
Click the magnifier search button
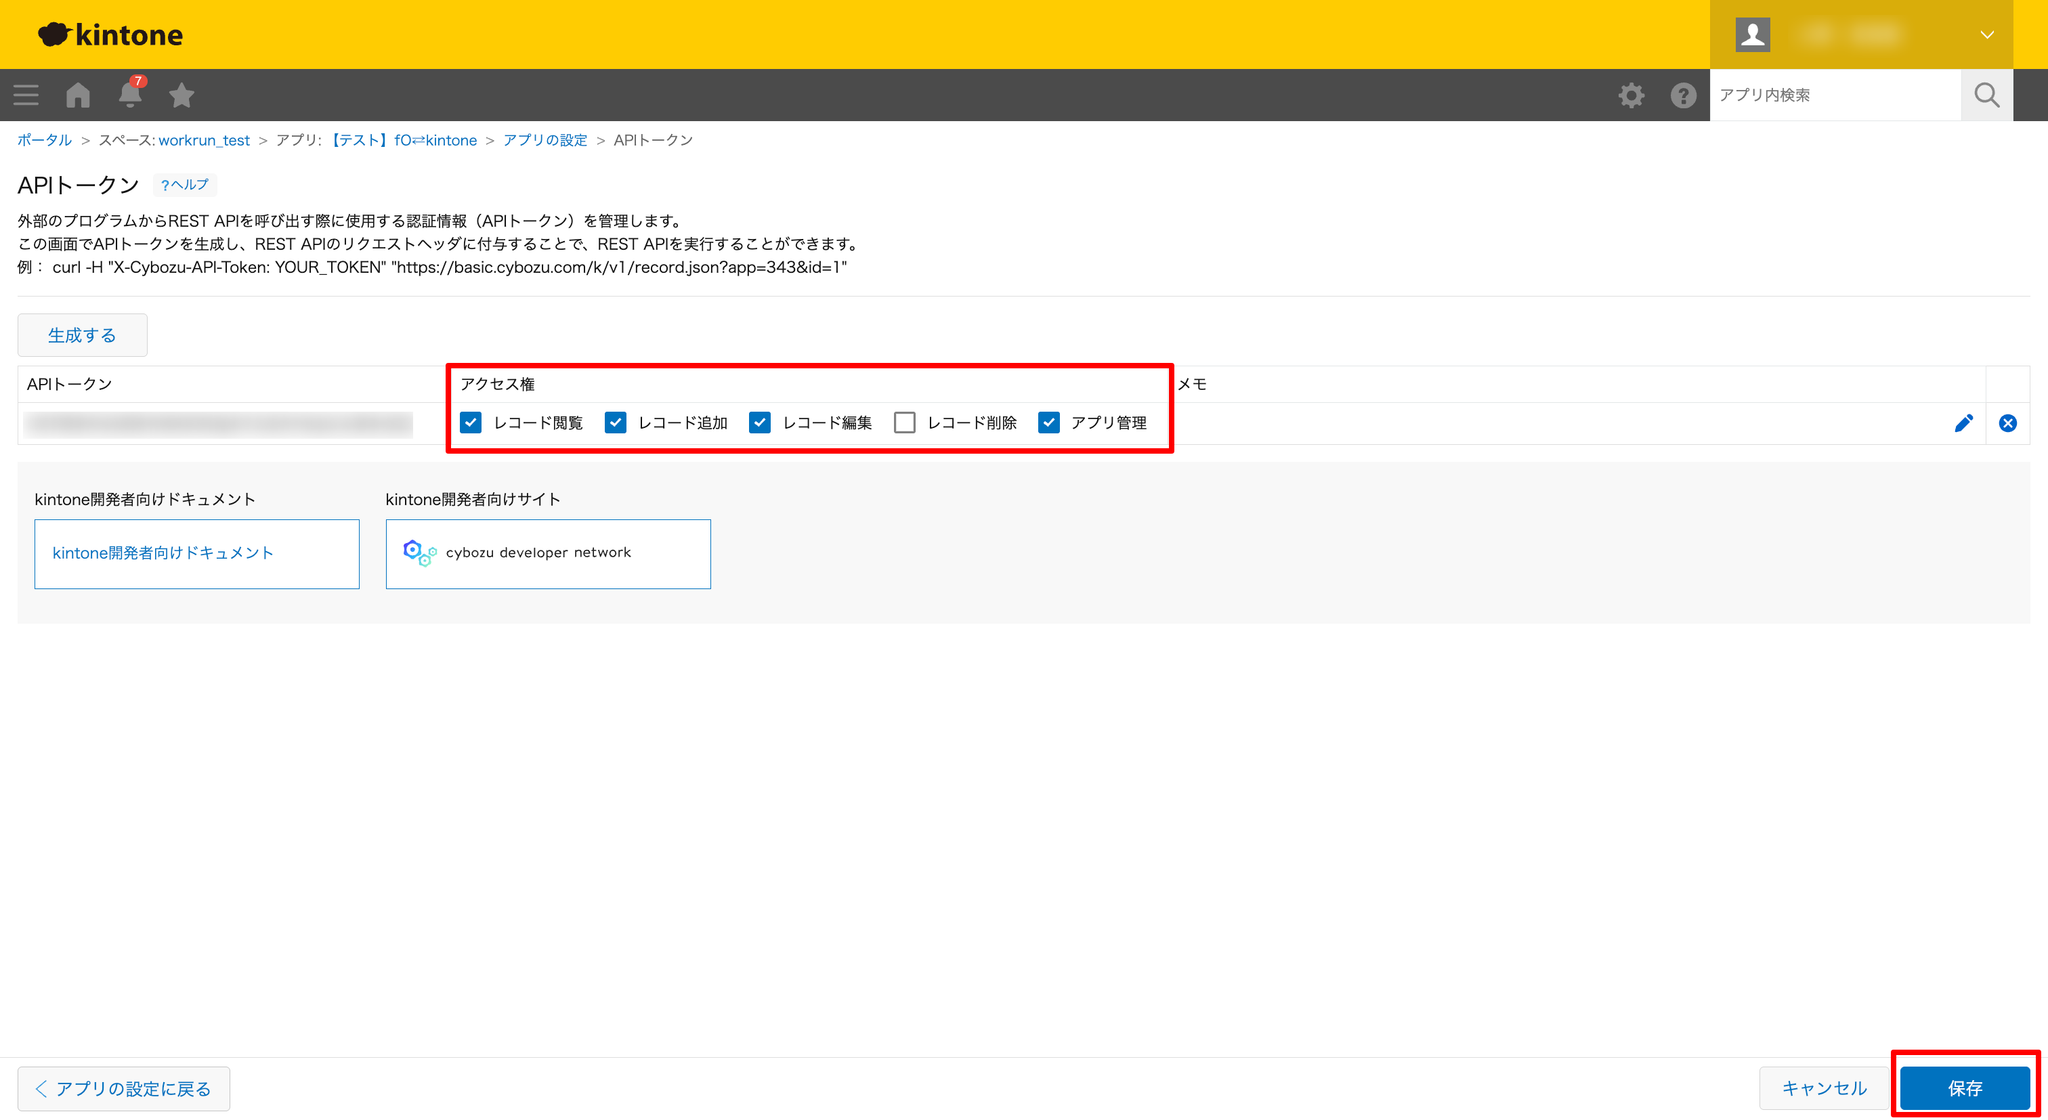coord(1986,95)
